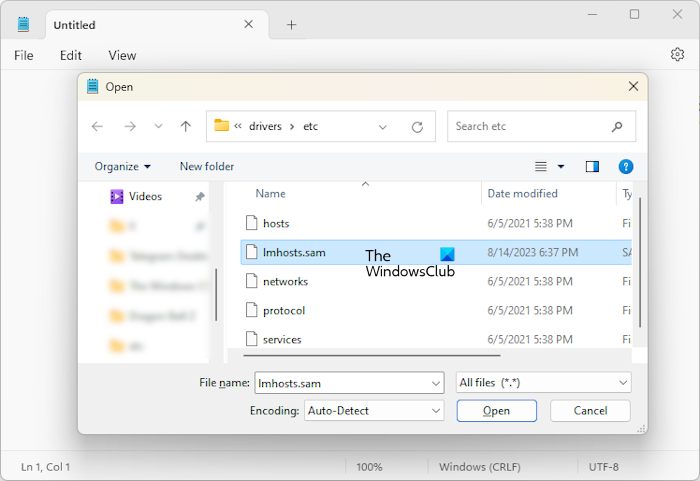The image size is (700, 481).
Task: Toggle the preview pane
Action: [592, 166]
